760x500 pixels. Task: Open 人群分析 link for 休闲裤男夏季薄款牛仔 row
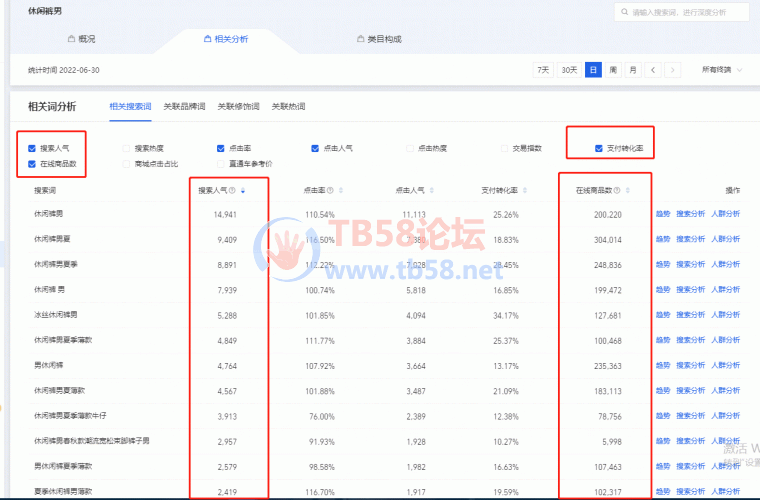pos(726,415)
